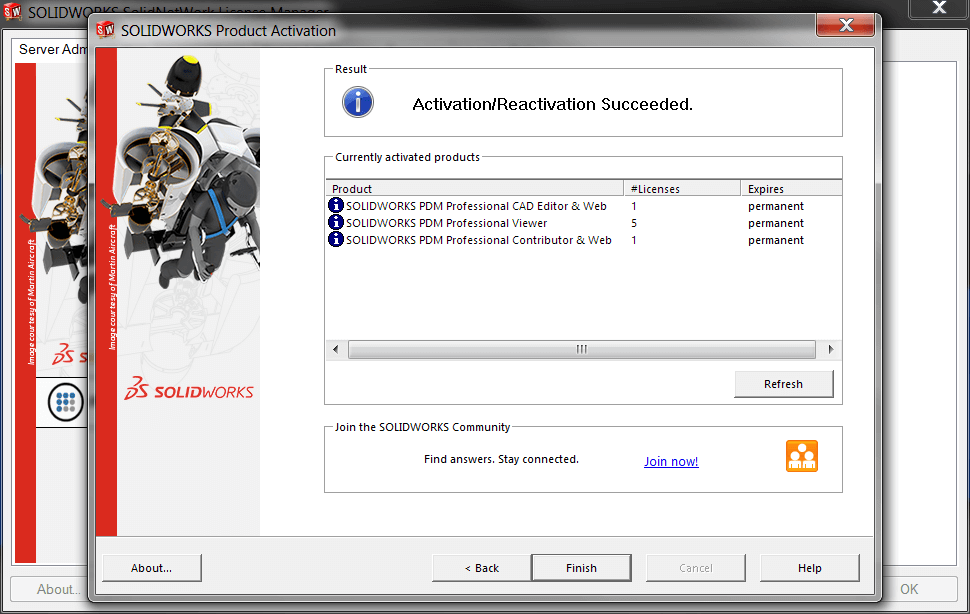Viewport: 970px width, 614px height.
Task: Sort by the Expires column header
Action: pyautogui.click(x=791, y=189)
